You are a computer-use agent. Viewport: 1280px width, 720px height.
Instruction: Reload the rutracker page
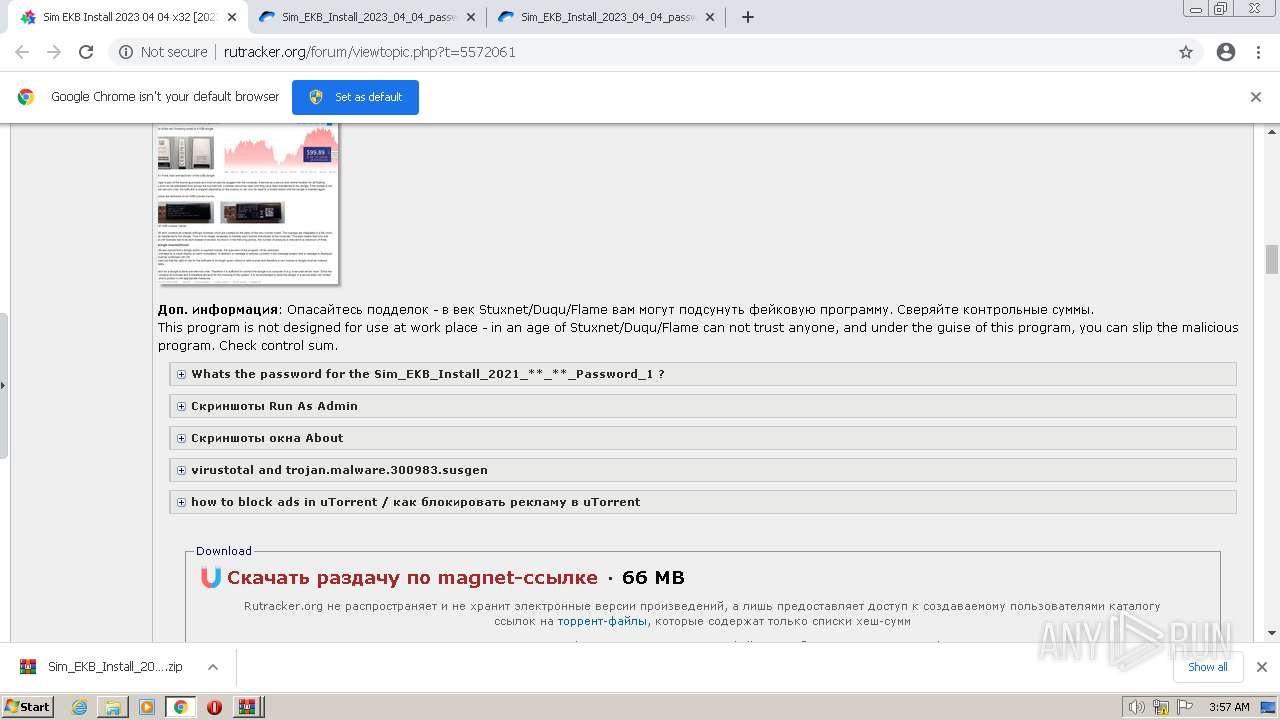coord(86,52)
